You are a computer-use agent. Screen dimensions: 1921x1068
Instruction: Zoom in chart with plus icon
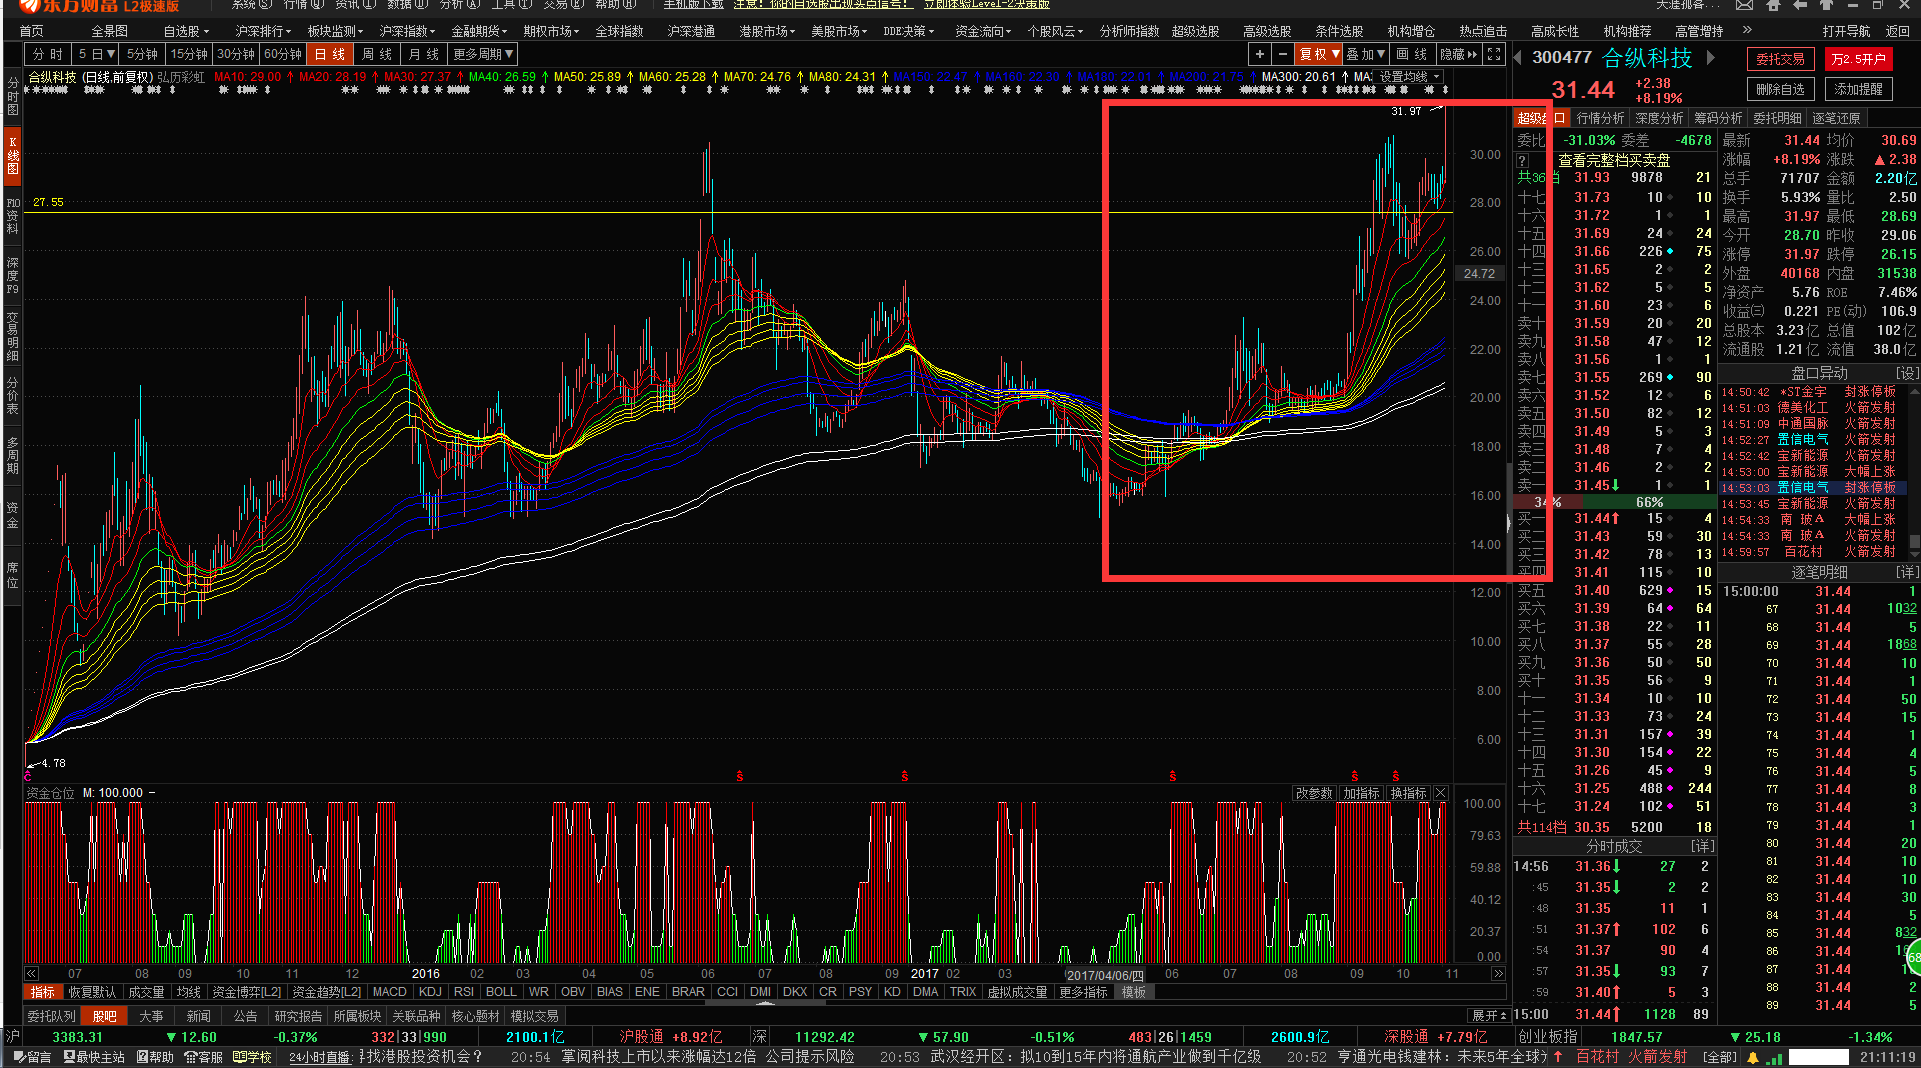pos(1259,54)
